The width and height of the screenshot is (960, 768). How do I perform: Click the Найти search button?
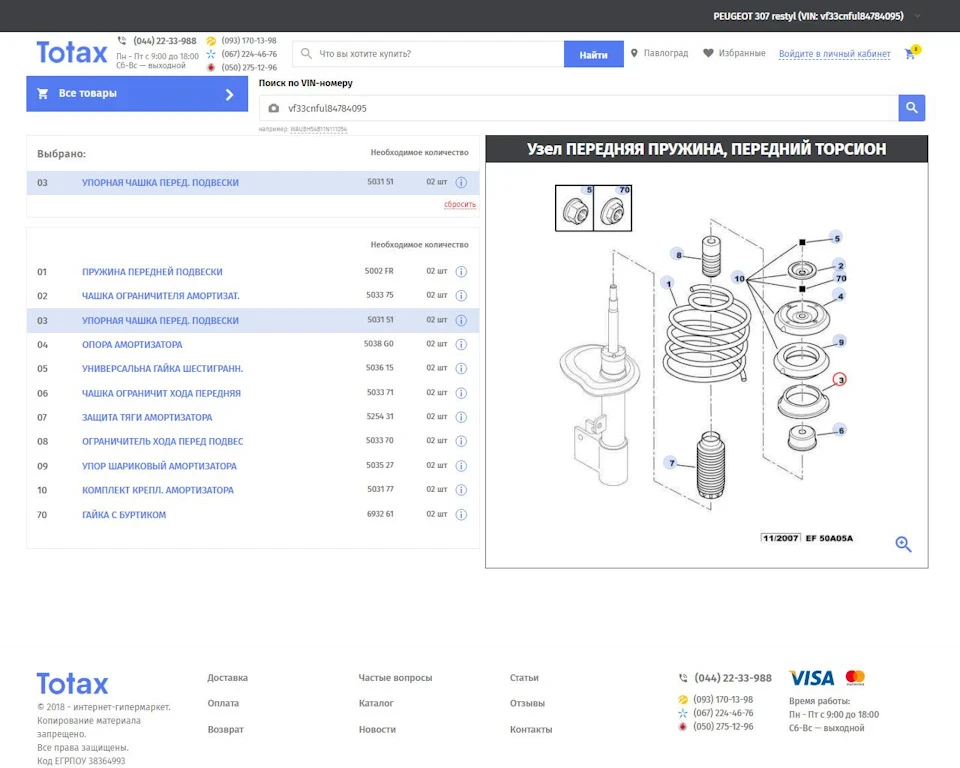(x=593, y=55)
